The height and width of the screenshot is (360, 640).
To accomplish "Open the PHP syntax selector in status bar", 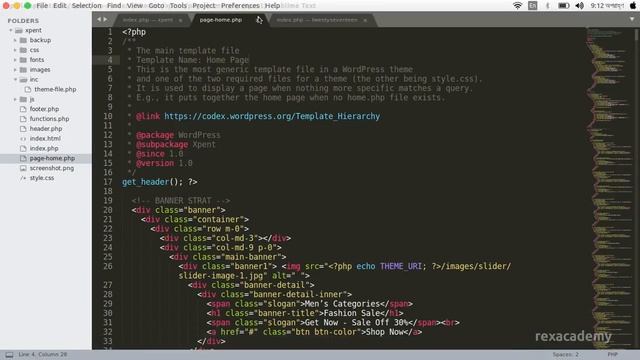I will 612,354.
